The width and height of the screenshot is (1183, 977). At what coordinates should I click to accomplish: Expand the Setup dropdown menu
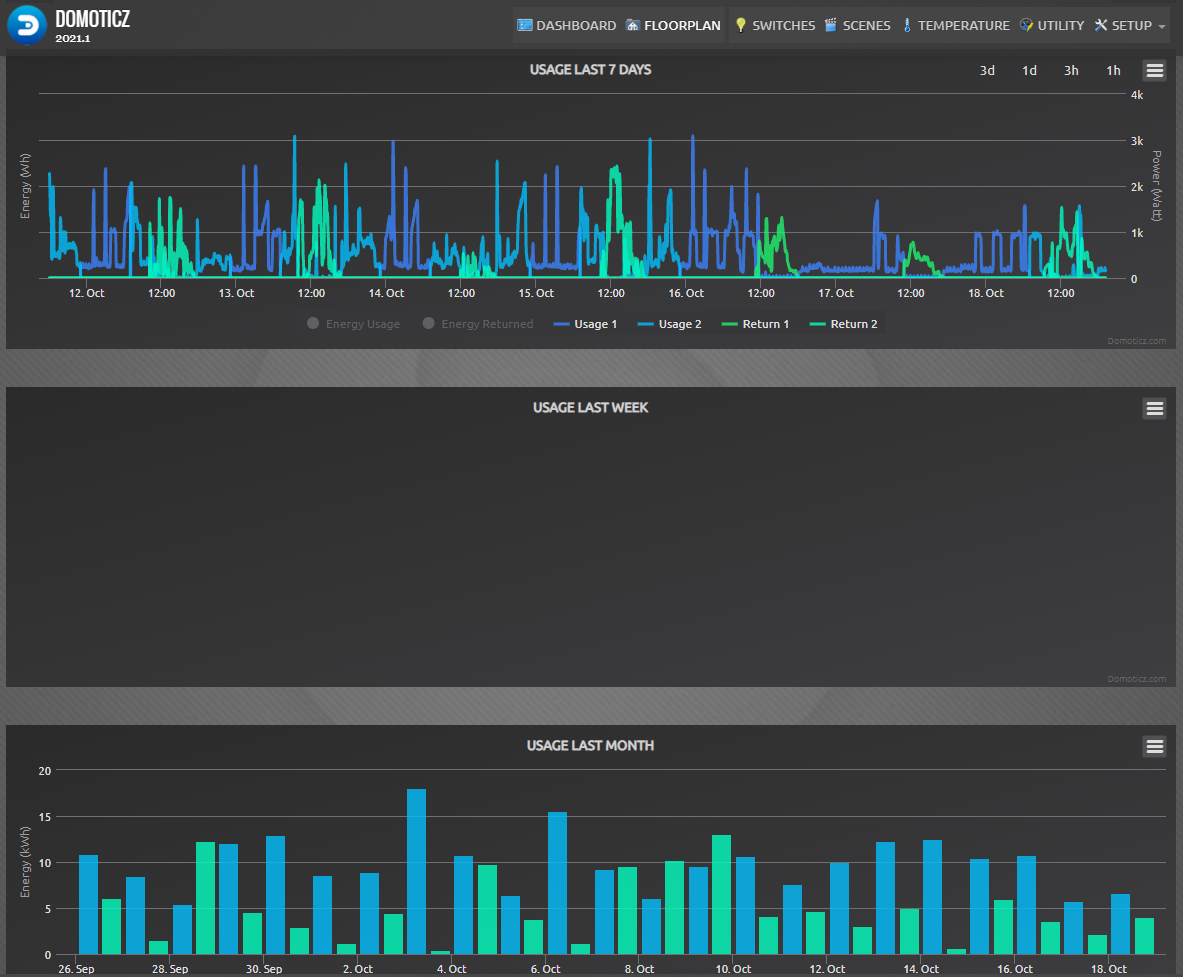pyautogui.click(x=1130, y=26)
